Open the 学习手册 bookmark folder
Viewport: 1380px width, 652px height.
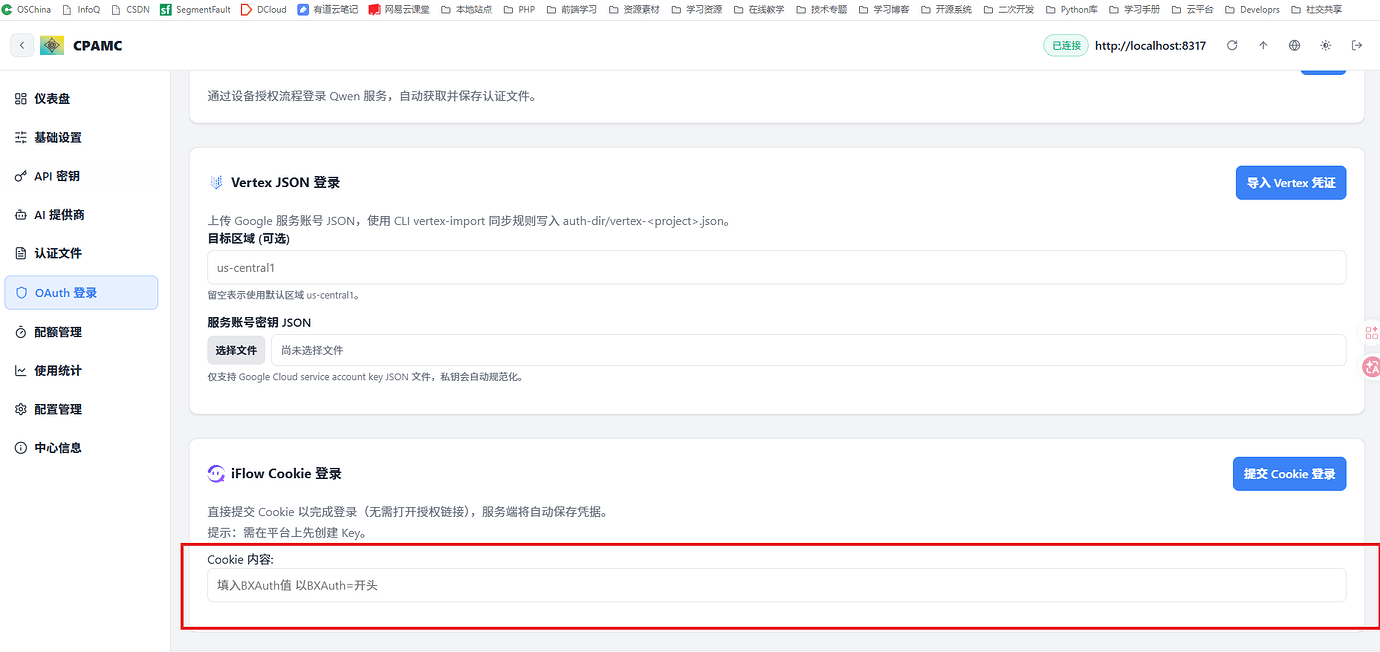1134,9
